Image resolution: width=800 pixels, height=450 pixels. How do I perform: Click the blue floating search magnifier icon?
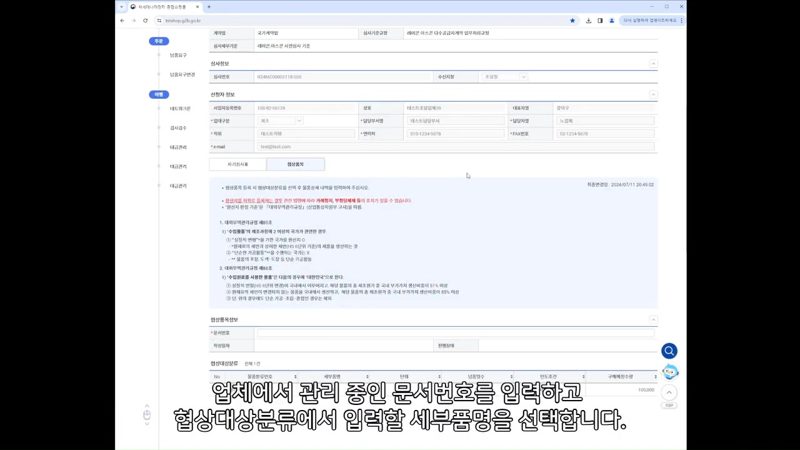[x=669, y=351]
